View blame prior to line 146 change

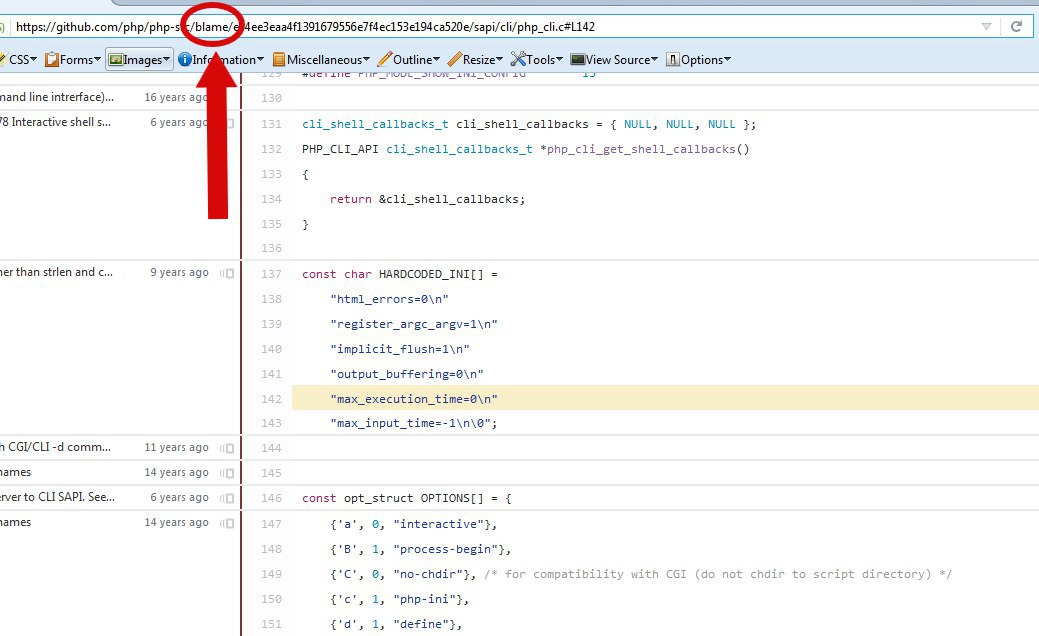(x=227, y=498)
